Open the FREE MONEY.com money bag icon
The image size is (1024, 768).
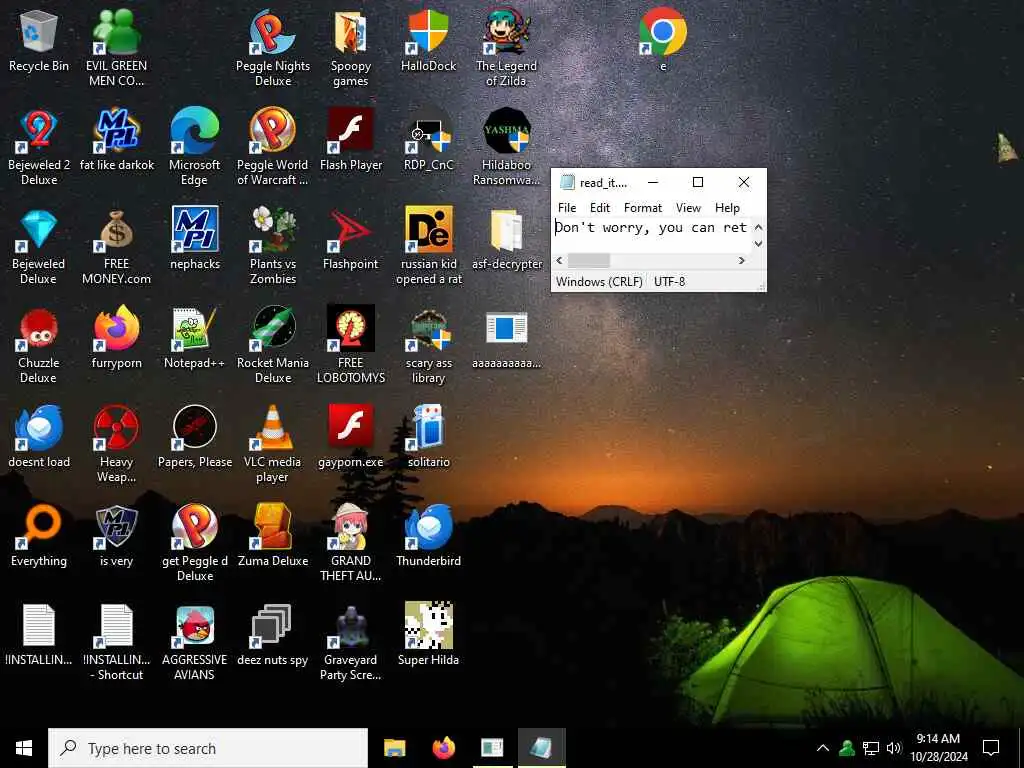click(116, 247)
